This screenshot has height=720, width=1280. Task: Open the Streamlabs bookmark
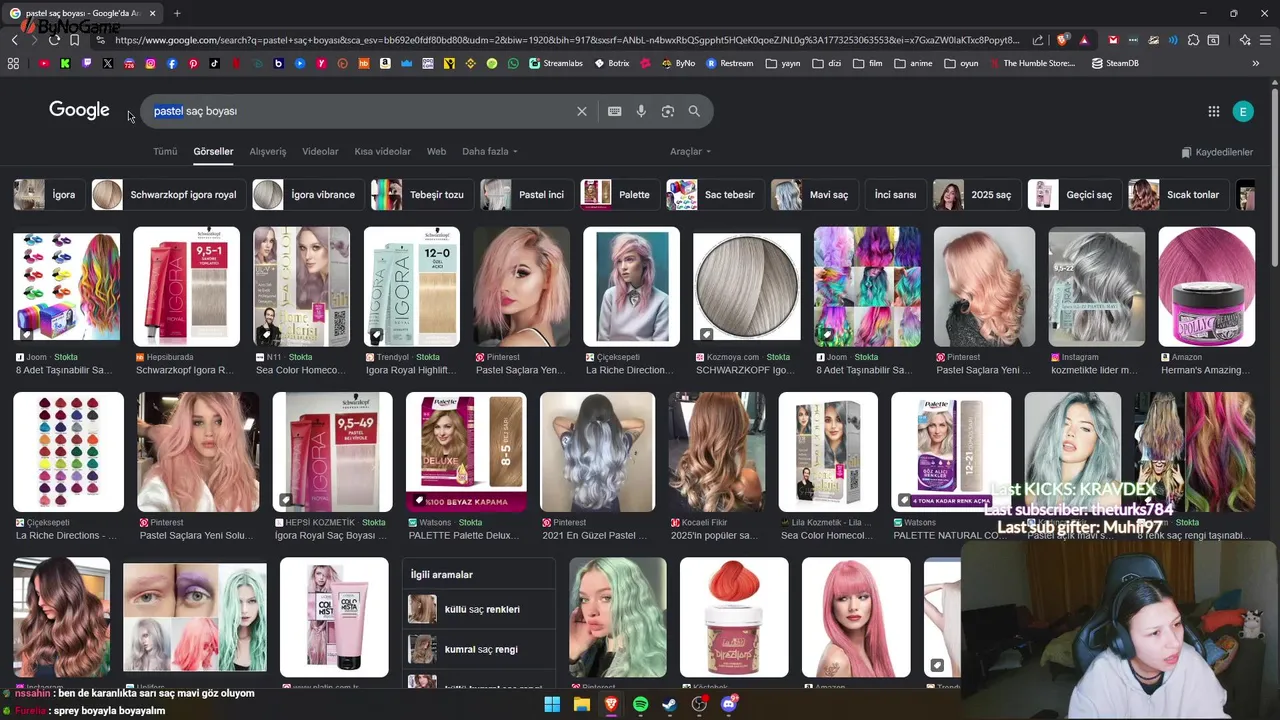[556, 63]
